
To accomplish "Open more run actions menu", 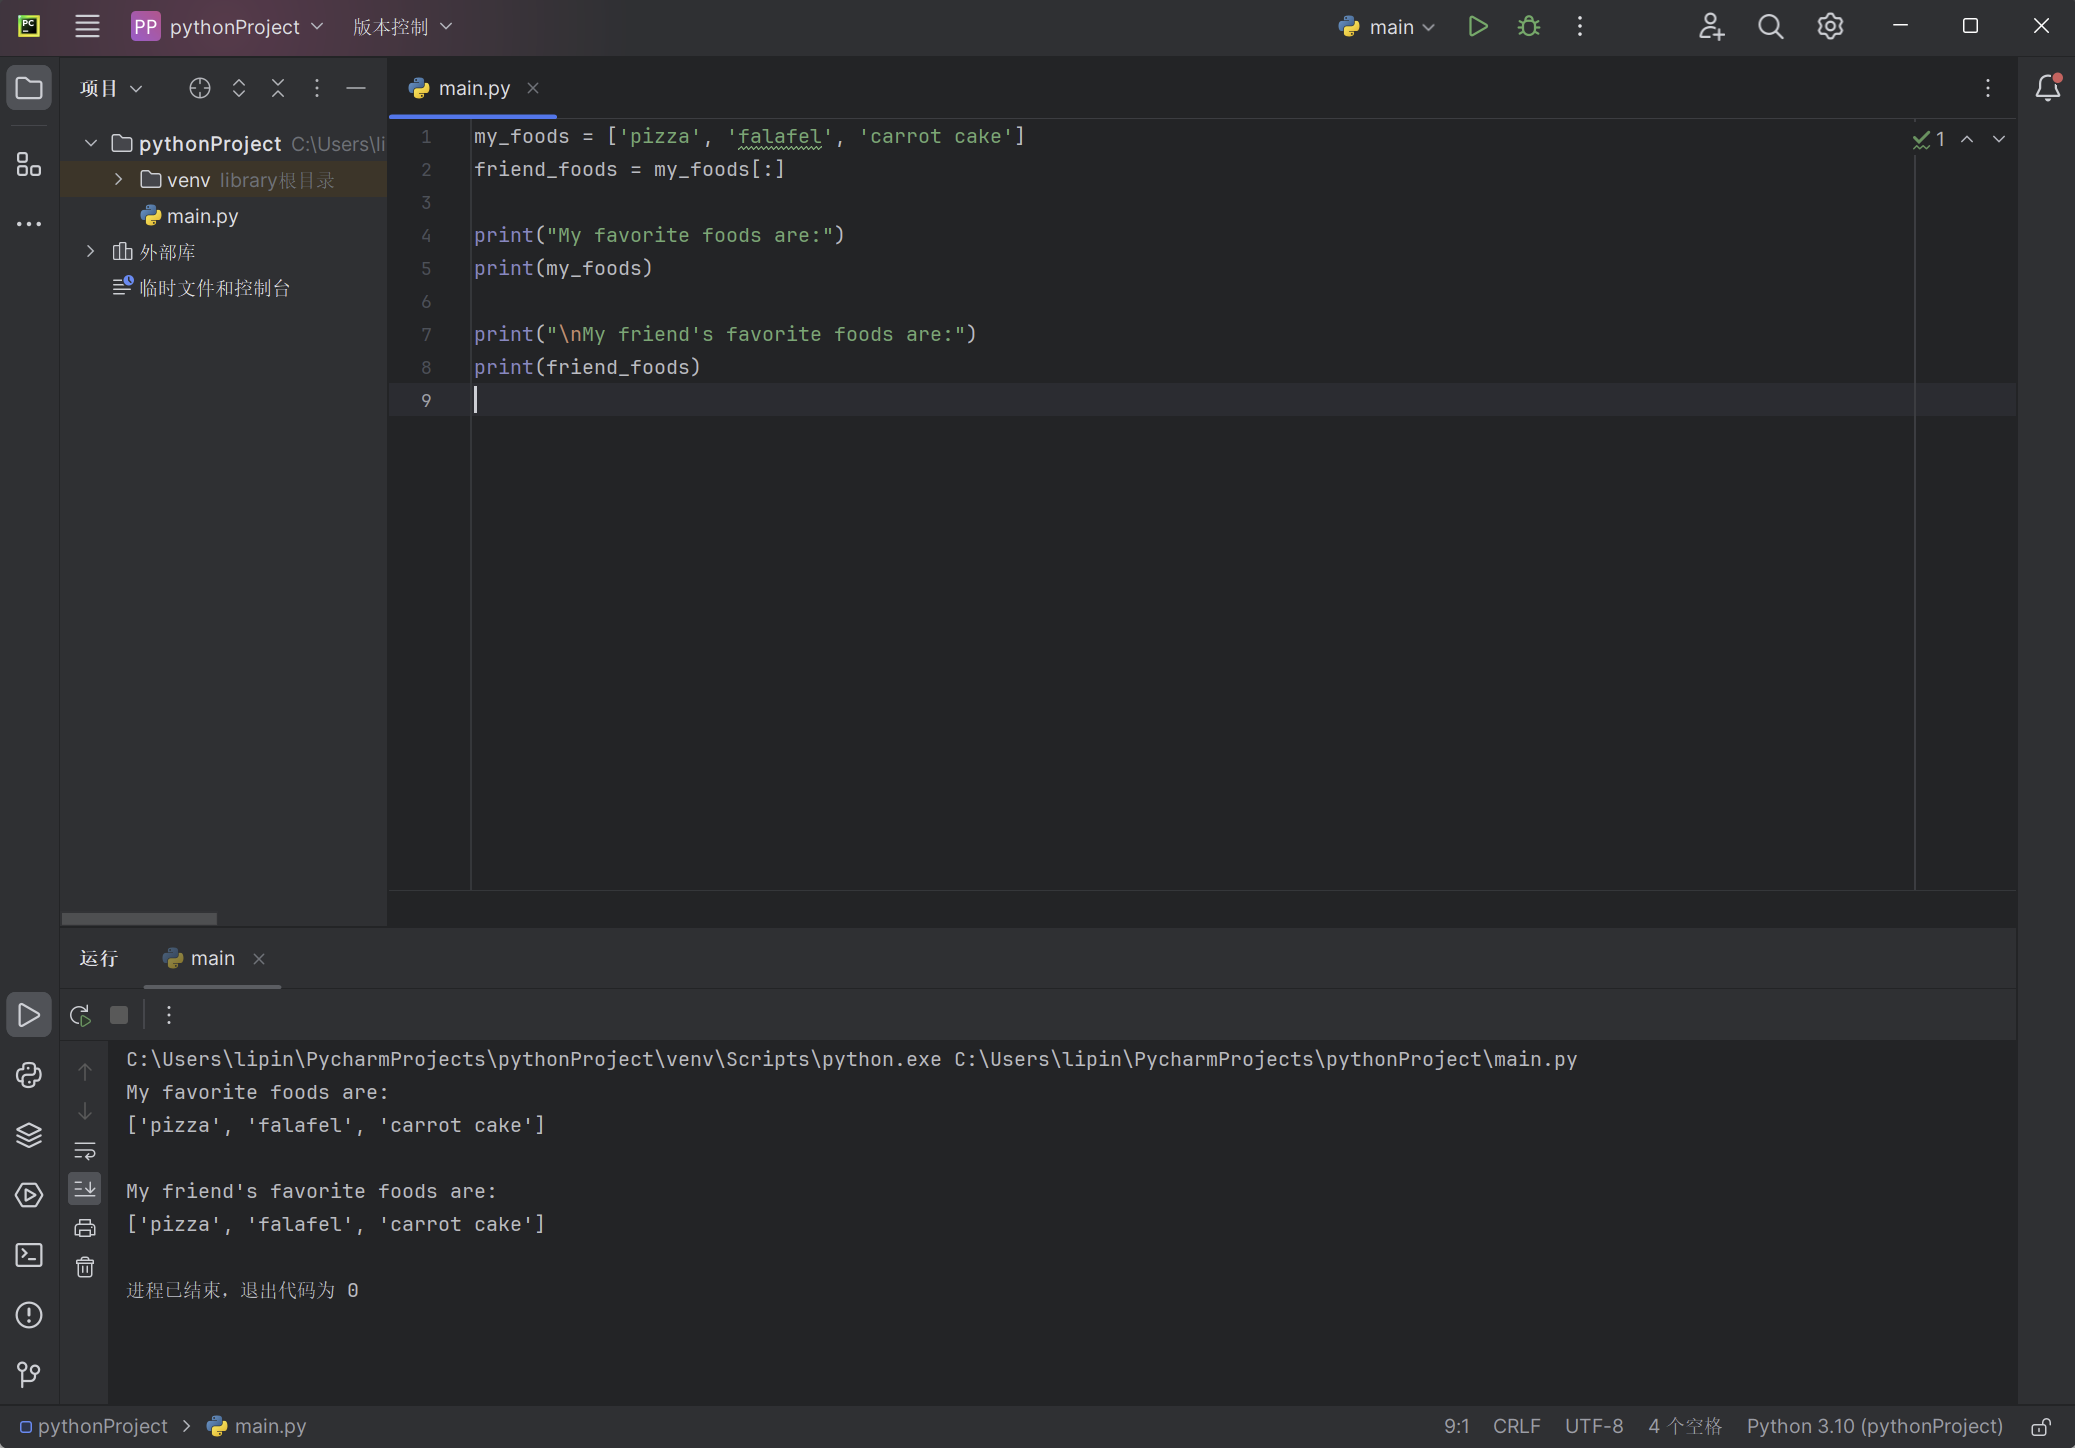I will tap(1580, 27).
